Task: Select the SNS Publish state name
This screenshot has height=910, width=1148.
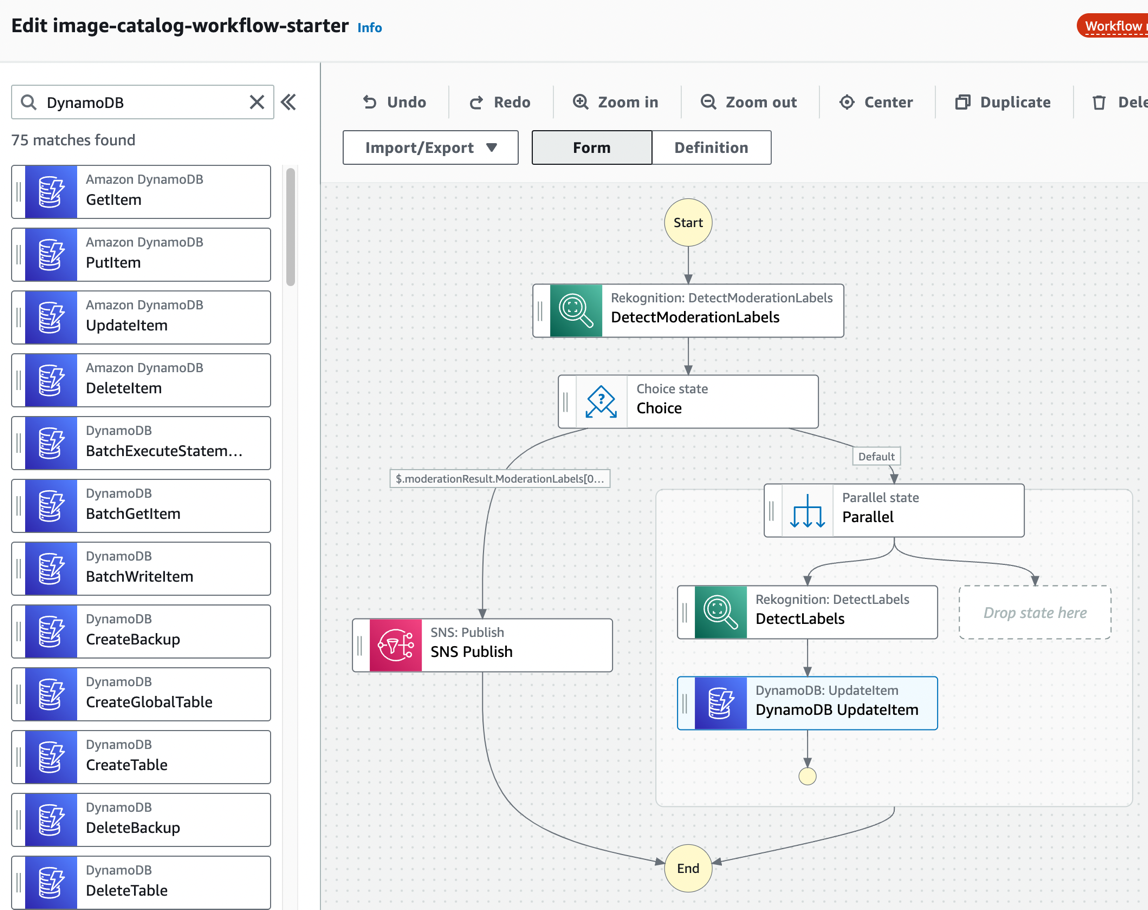Action: coord(472,652)
